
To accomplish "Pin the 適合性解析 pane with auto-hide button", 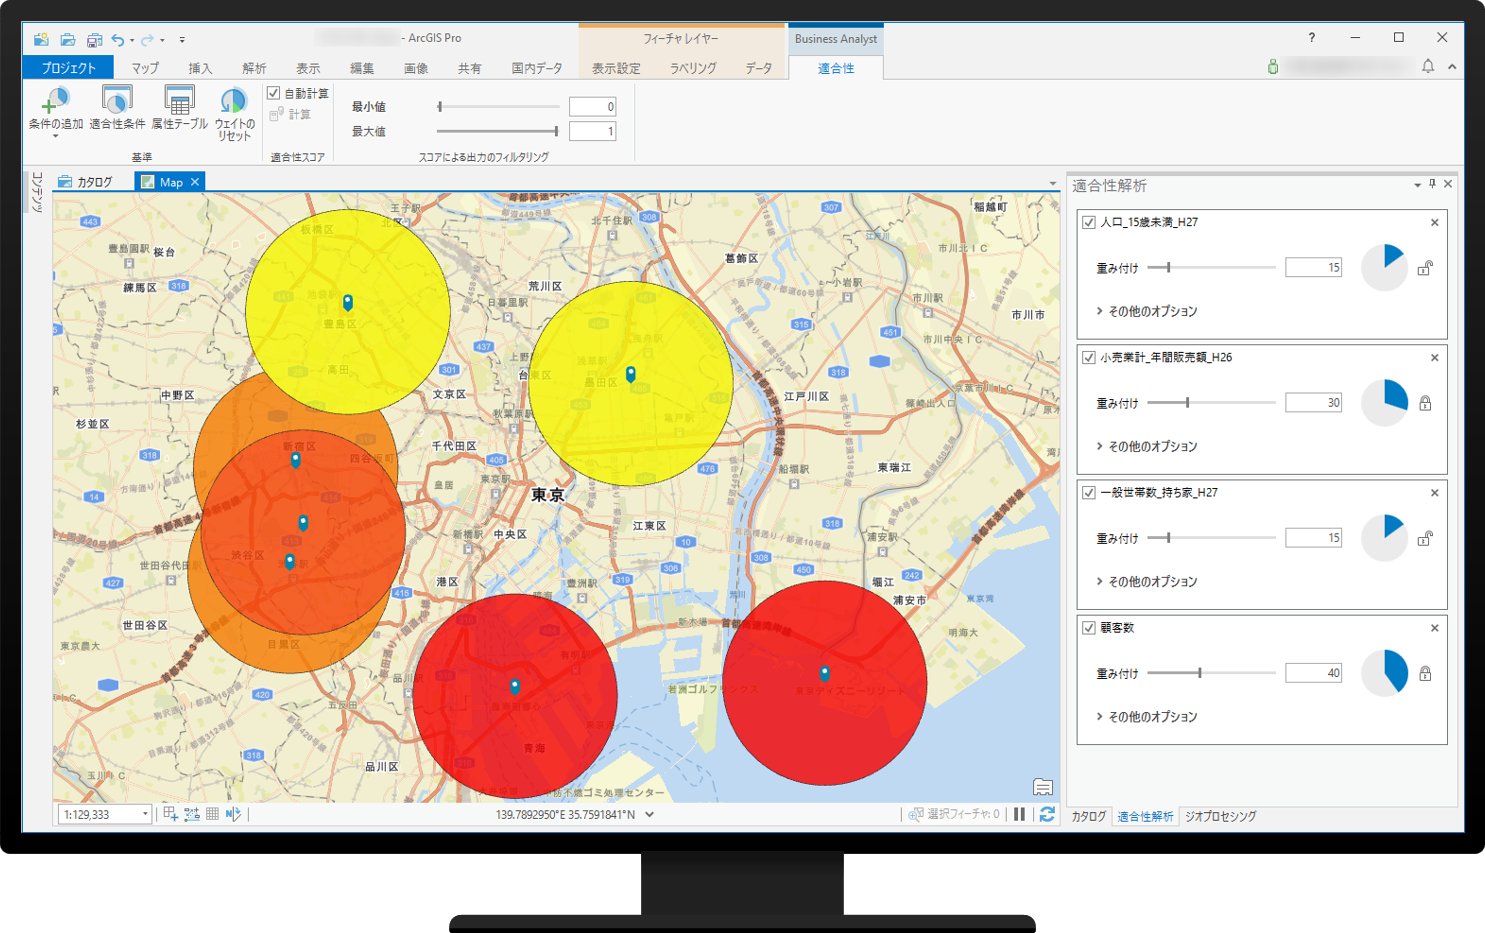I will coord(1432,184).
